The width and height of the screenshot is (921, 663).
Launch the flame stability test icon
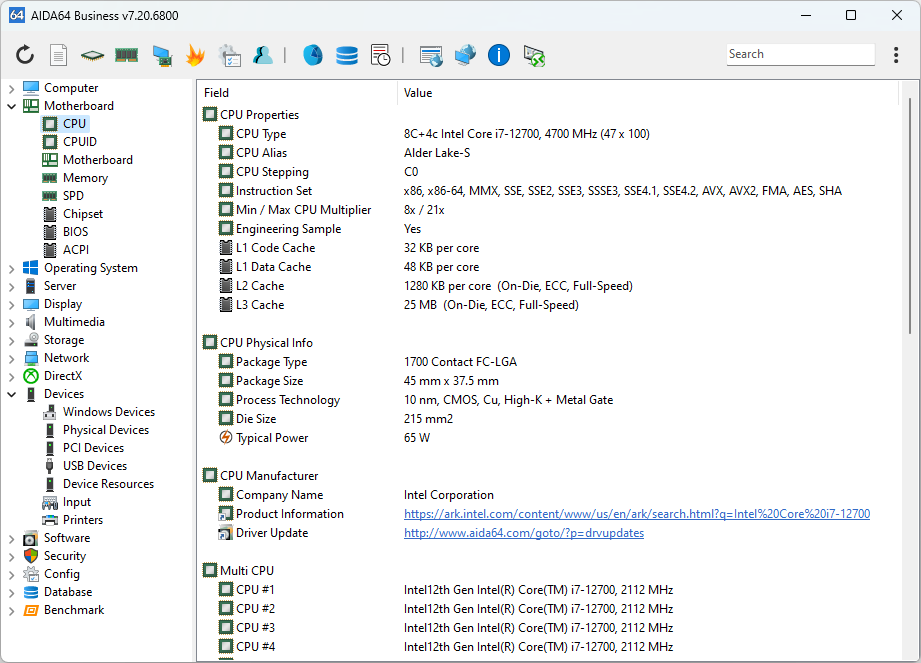[195, 55]
